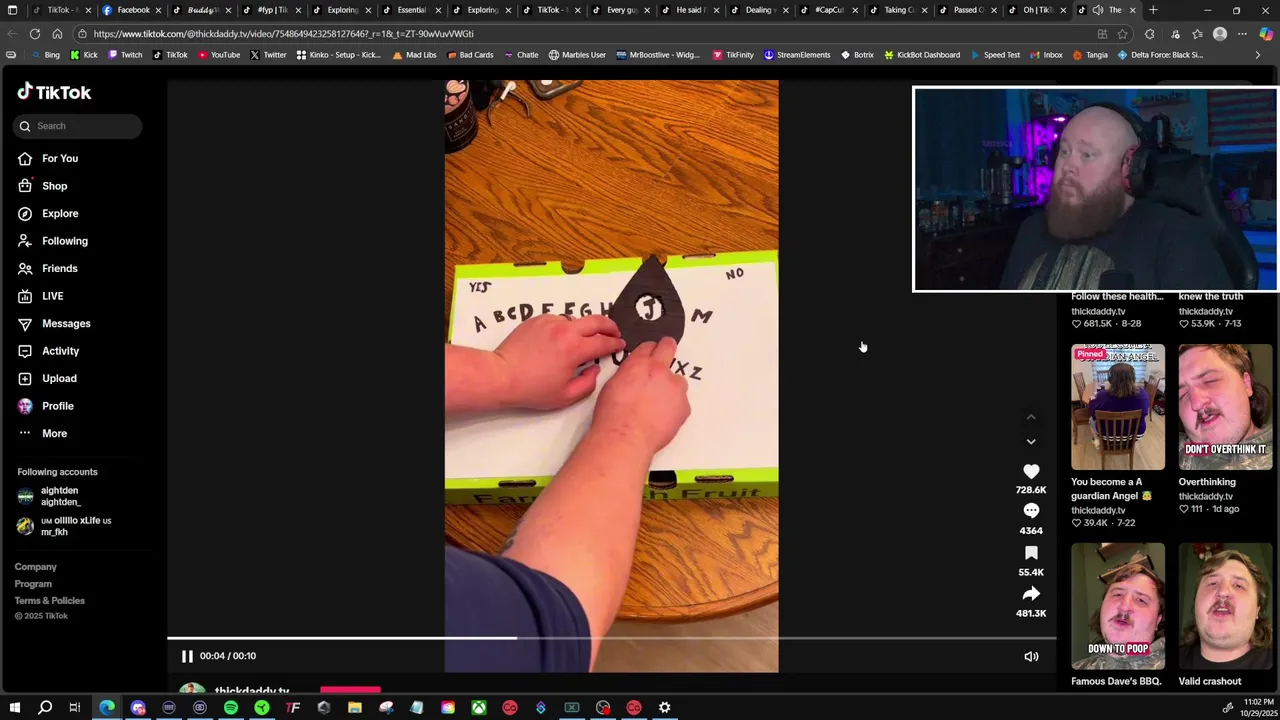Open the Valid crashout video thumbnail
The image size is (1280, 720).
click(1225, 606)
